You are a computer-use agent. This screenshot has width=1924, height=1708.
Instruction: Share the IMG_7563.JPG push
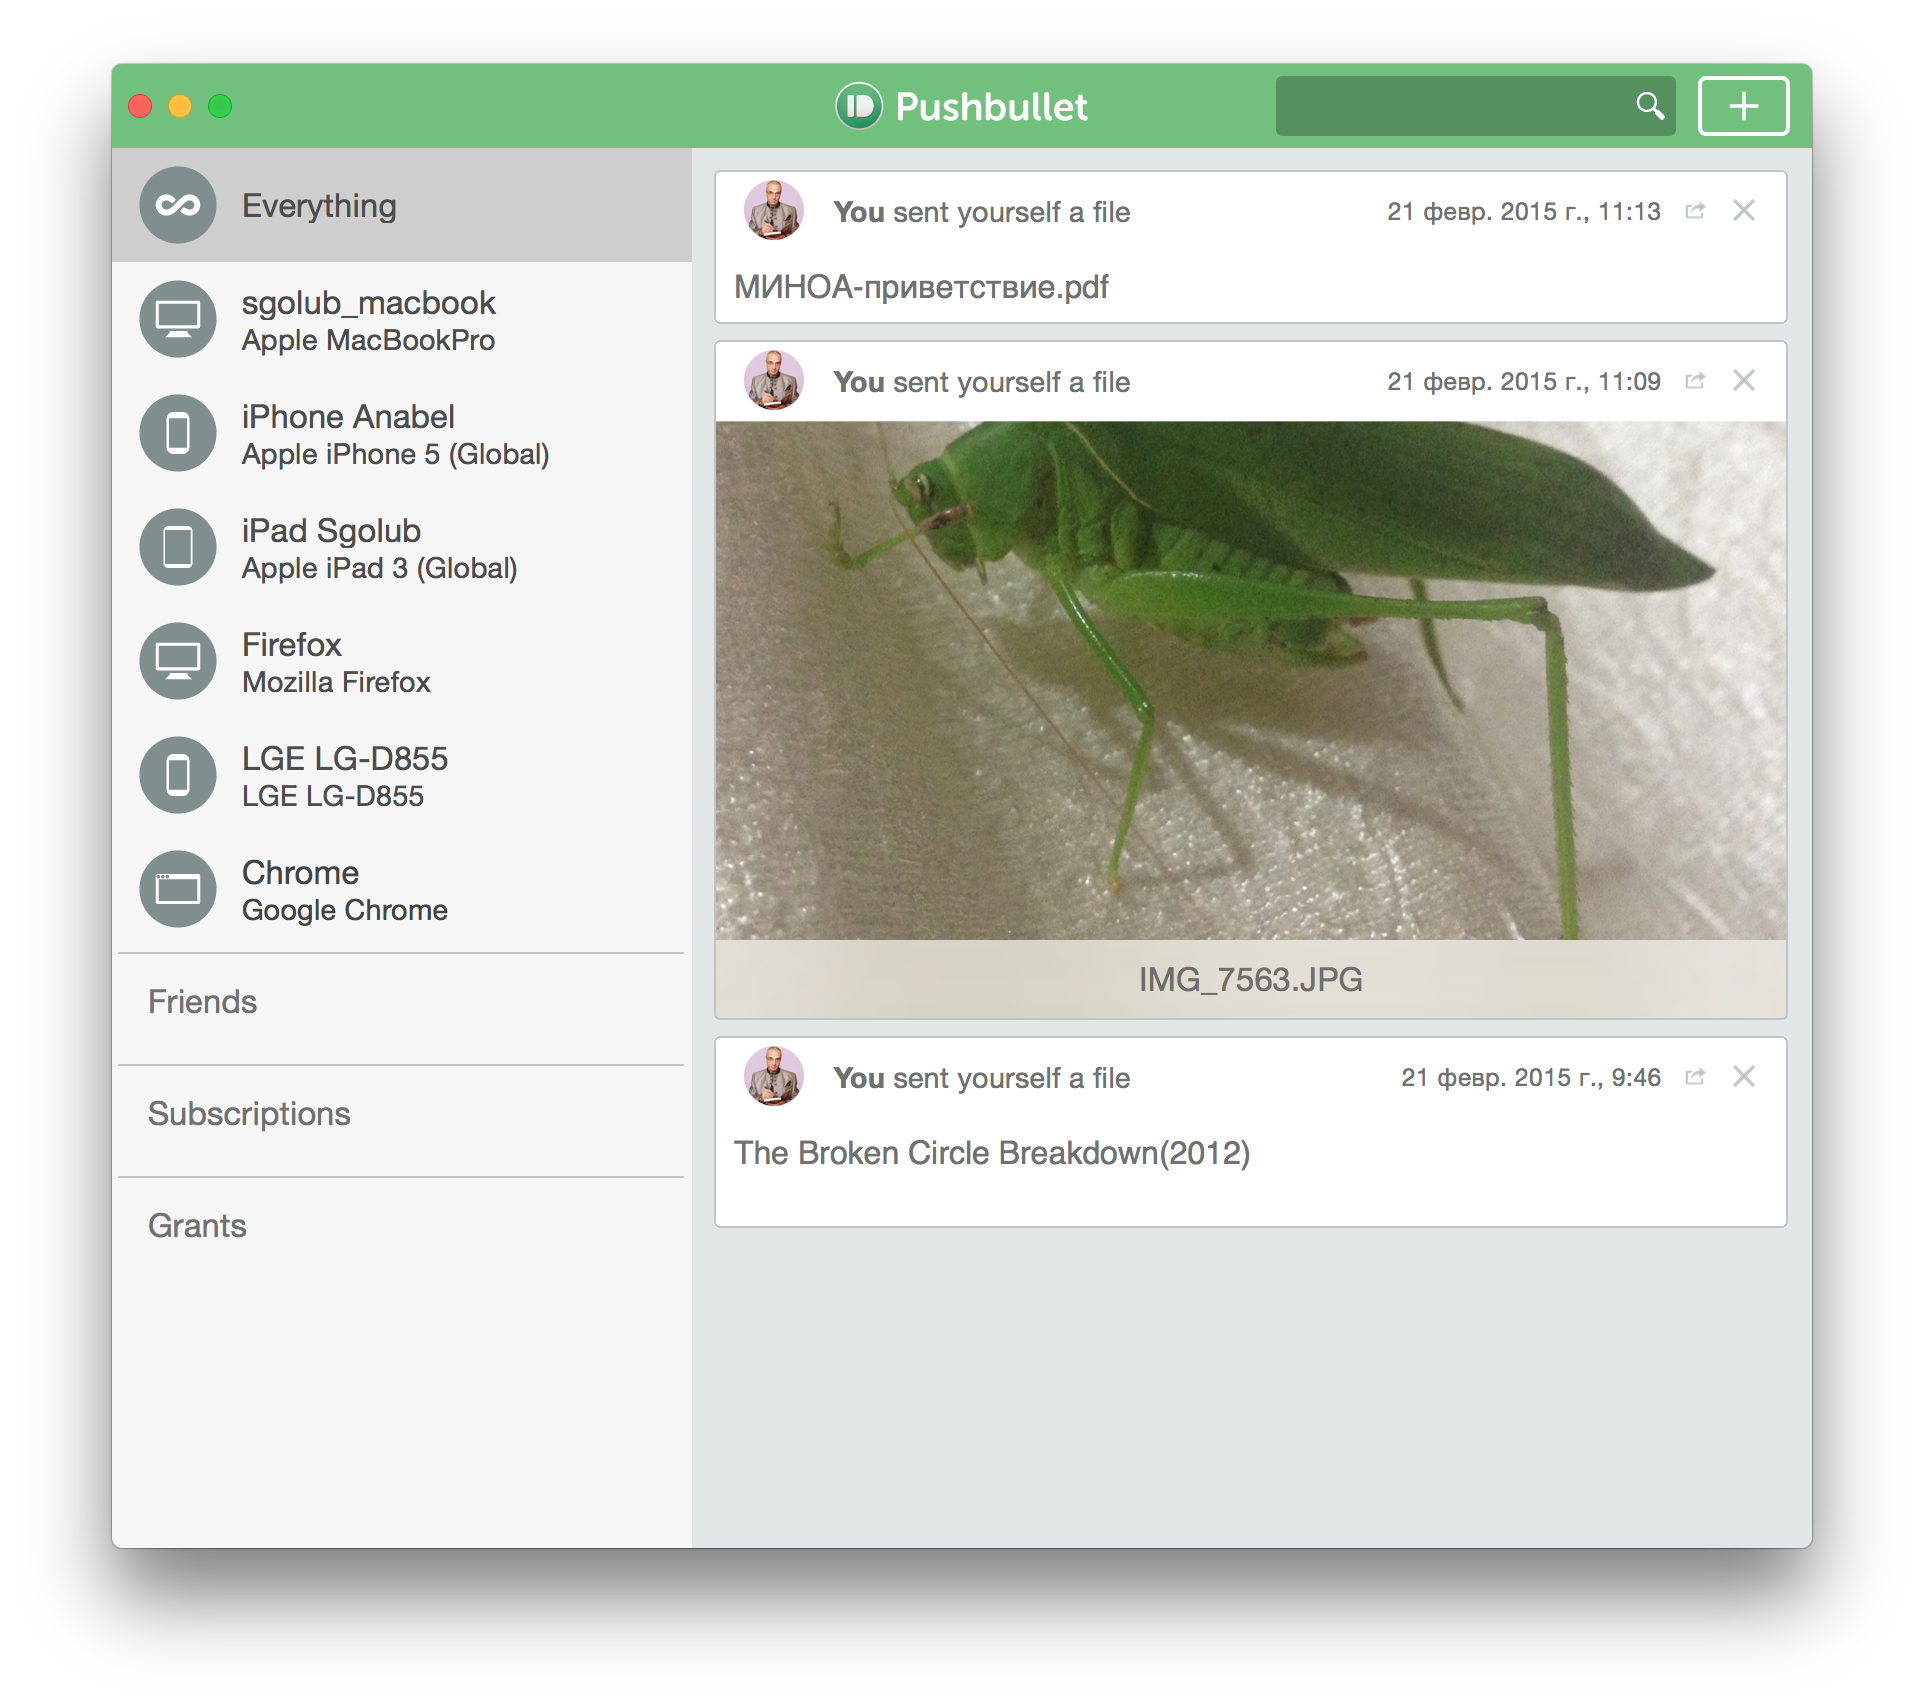1694,381
